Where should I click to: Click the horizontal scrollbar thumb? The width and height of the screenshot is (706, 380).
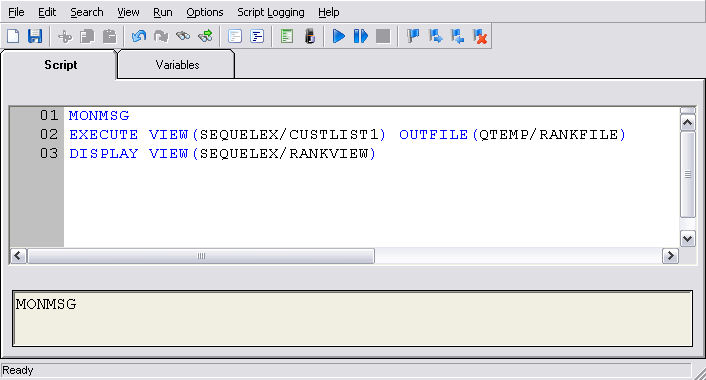click(x=201, y=256)
